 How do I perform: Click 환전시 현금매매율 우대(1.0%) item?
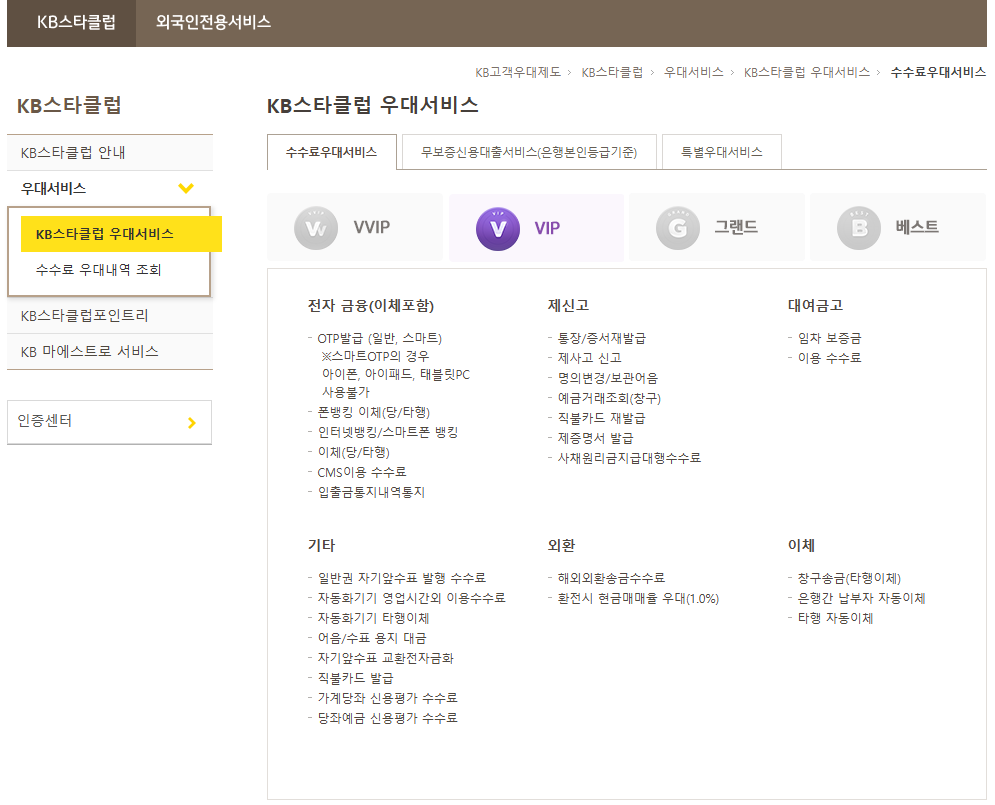click(x=638, y=599)
